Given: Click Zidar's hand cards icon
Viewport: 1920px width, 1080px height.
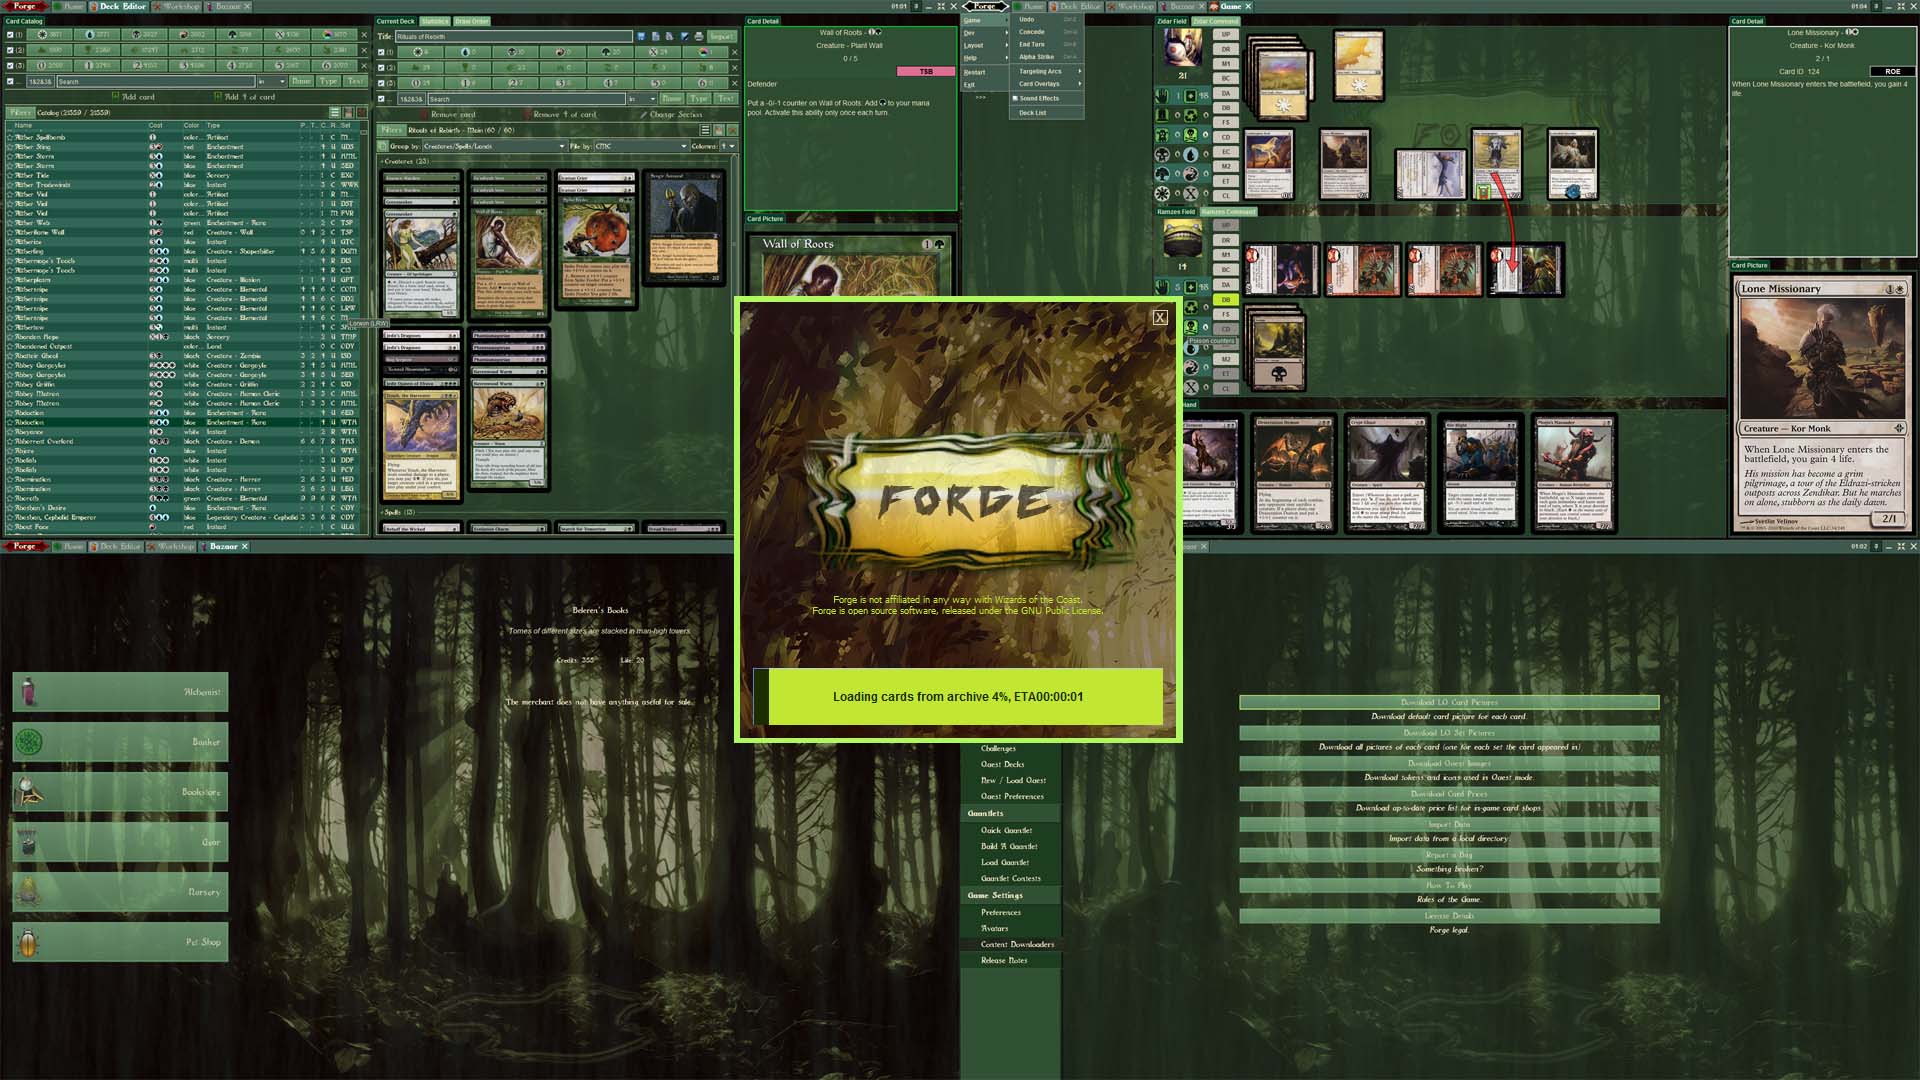Looking at the screenshot, I should pos(1162,96).
